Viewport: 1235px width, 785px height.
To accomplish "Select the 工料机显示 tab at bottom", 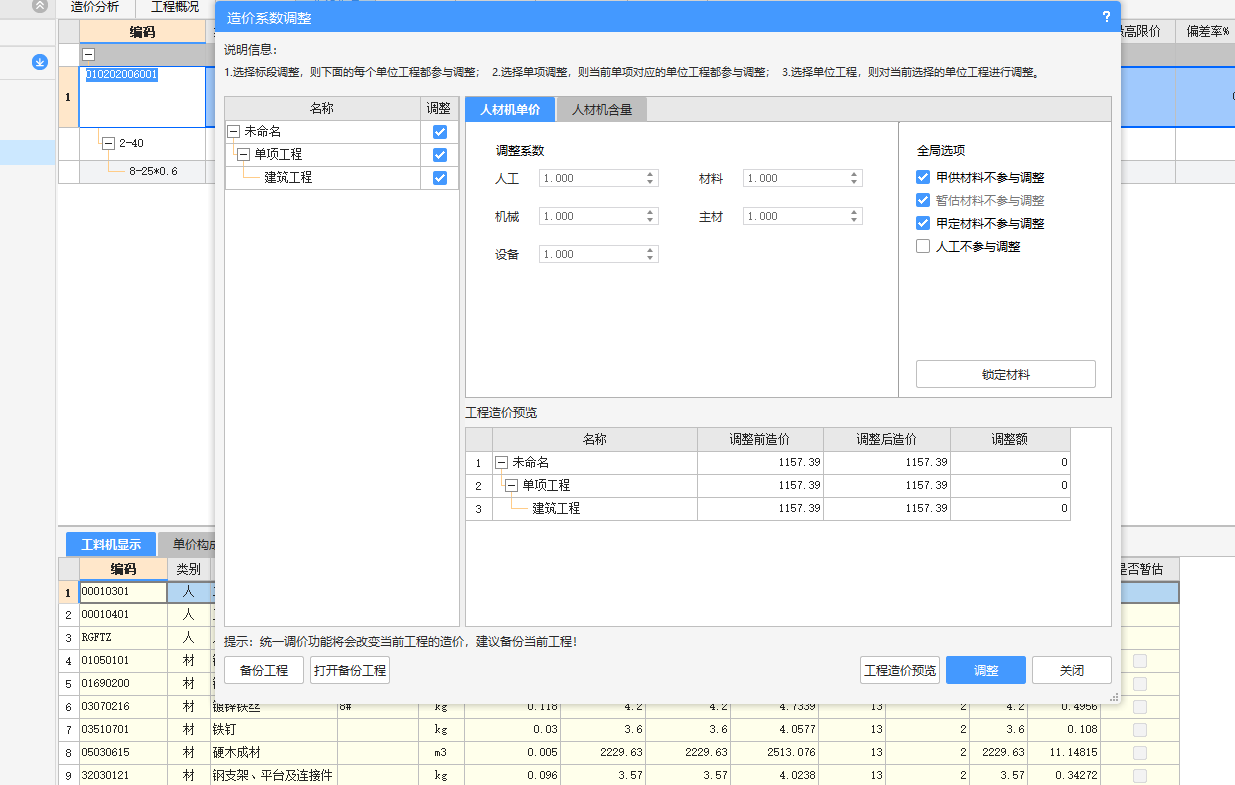I will point(111,545).
